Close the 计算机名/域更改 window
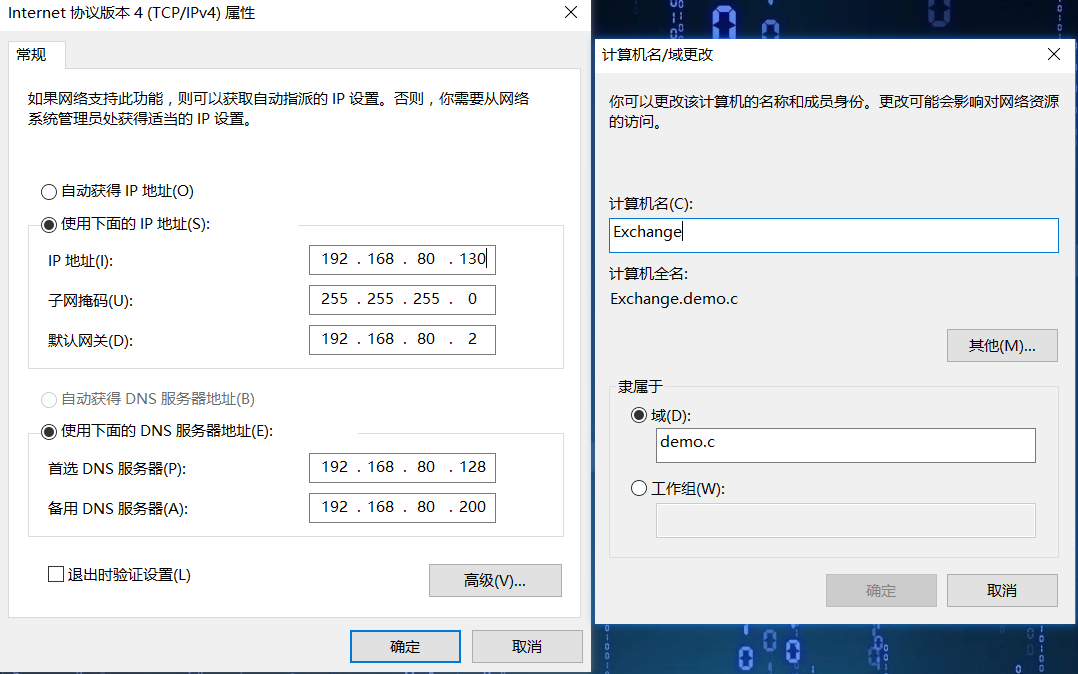 [1054, 54]
